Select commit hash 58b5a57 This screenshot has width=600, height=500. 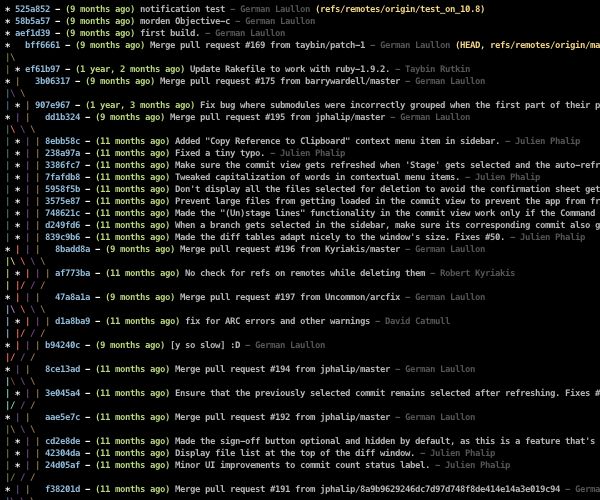(x=33, y=21)
